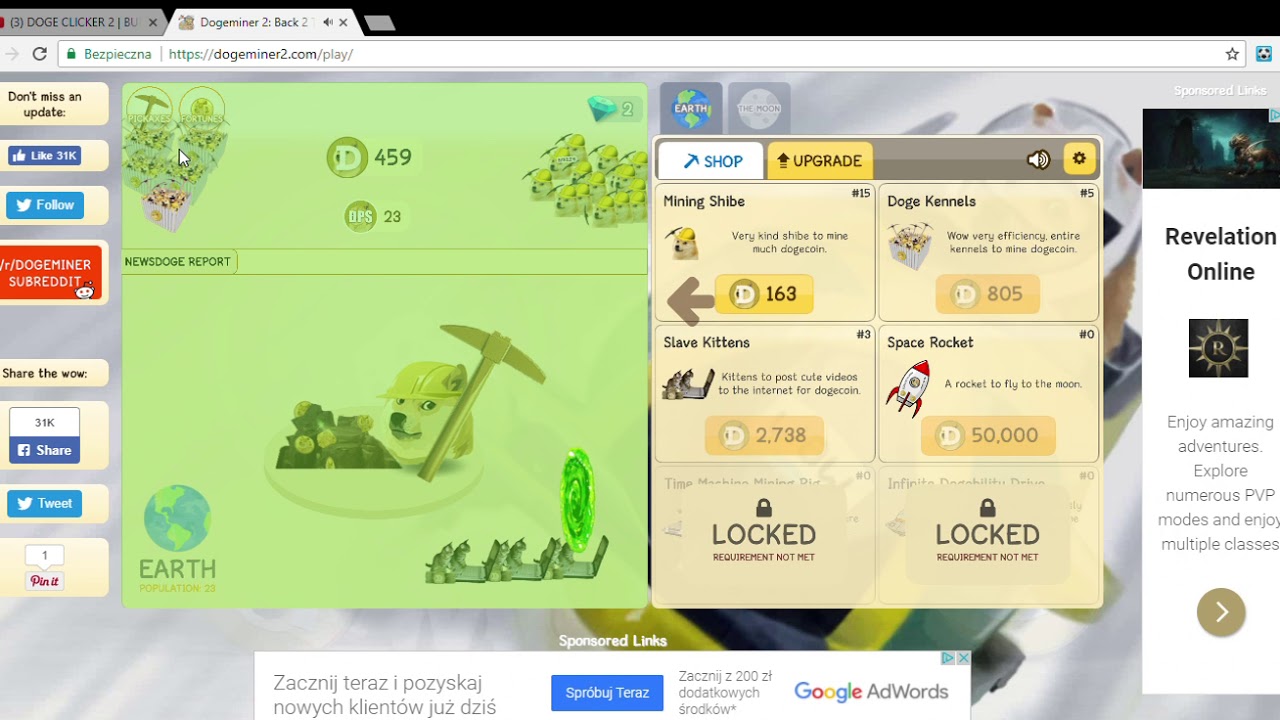Click the teal diamond gem icon
Image resolution: width=1280 pixels, height=720 pixels.
[x=602, y=109]
